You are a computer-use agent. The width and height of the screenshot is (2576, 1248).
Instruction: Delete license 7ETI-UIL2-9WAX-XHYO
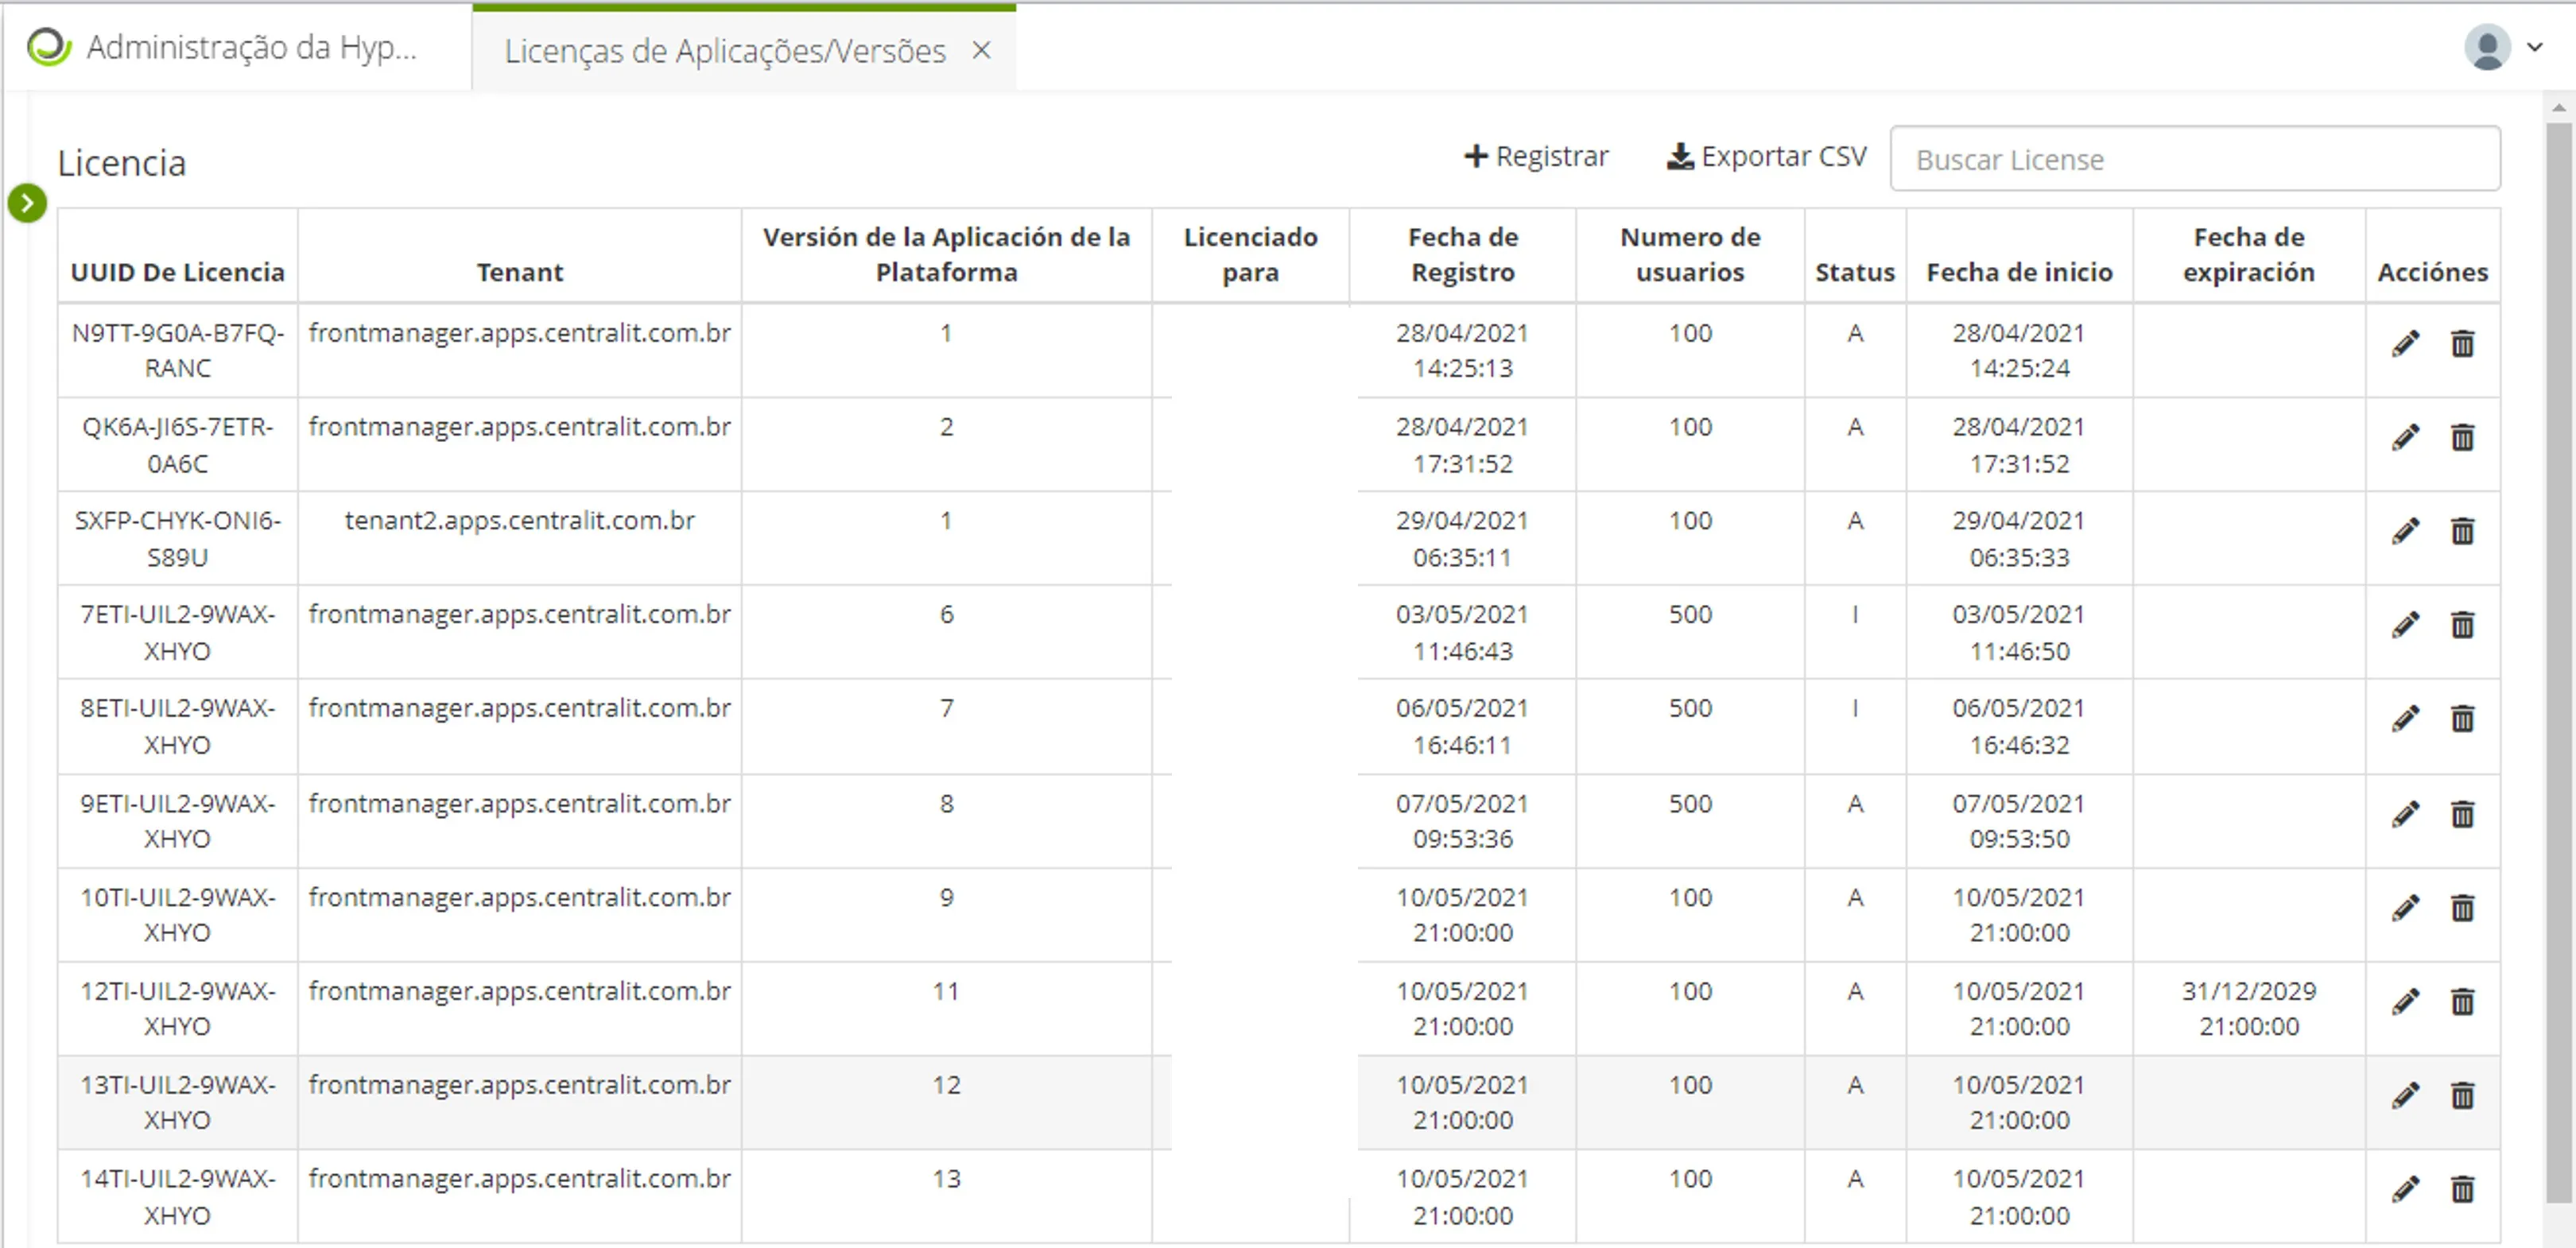(2462, 625)
